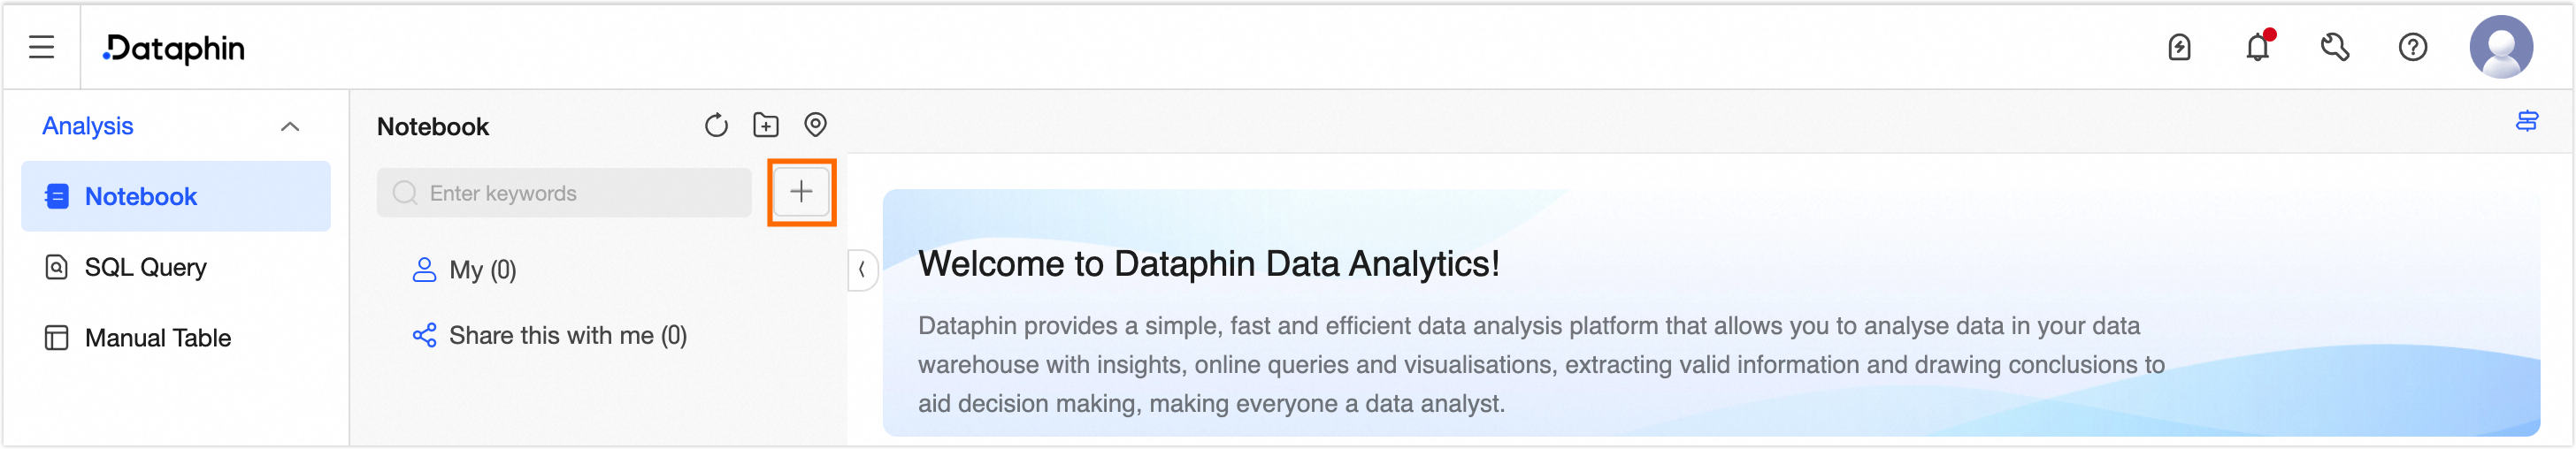Open the notifications bell
The image size is (2576, 449).
click(x=2257, y=47)
